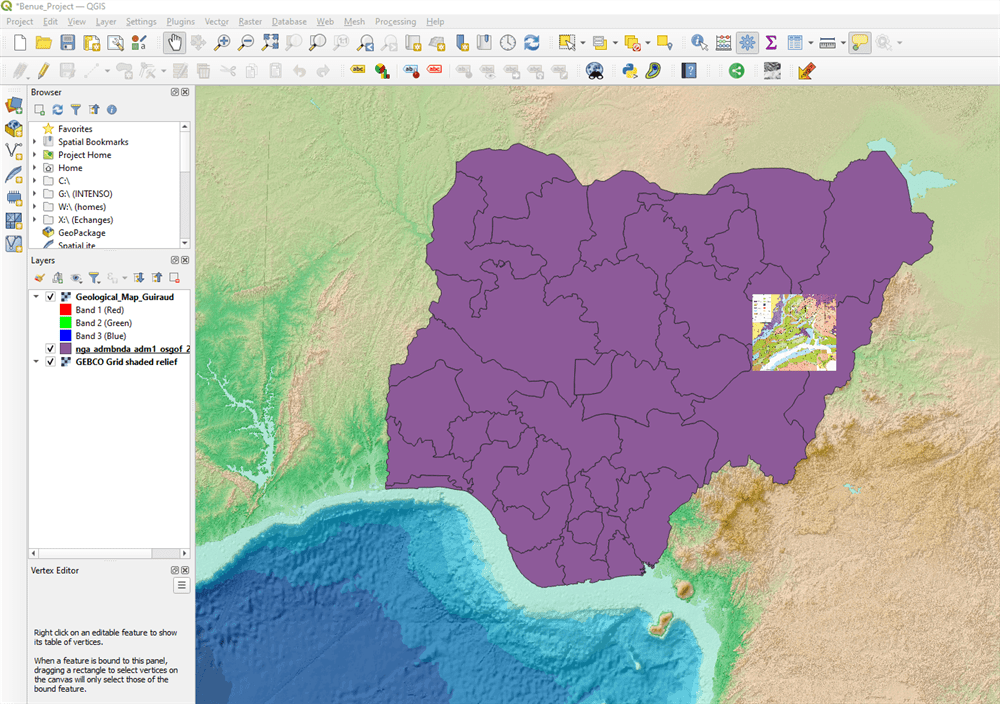Click the Identify Features tool

(699, 42)
